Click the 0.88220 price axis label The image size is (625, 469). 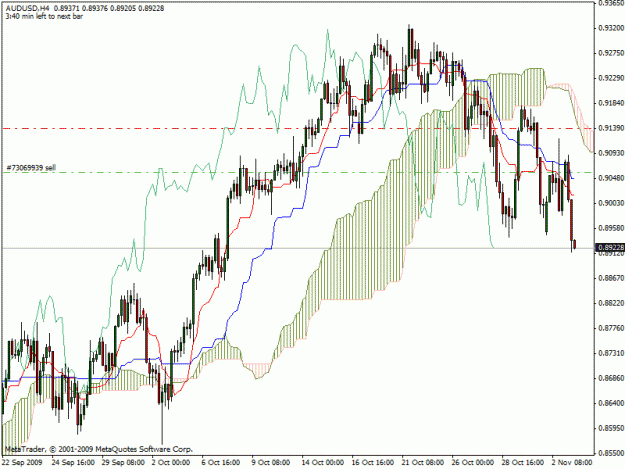tap(611, 303)
